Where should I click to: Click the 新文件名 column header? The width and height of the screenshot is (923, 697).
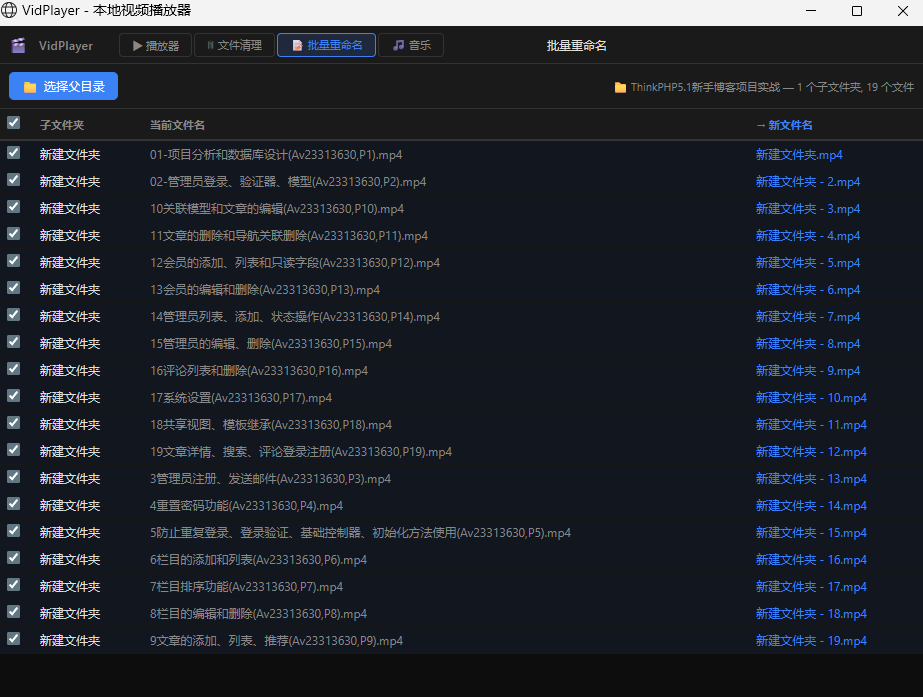pos(784,125)
